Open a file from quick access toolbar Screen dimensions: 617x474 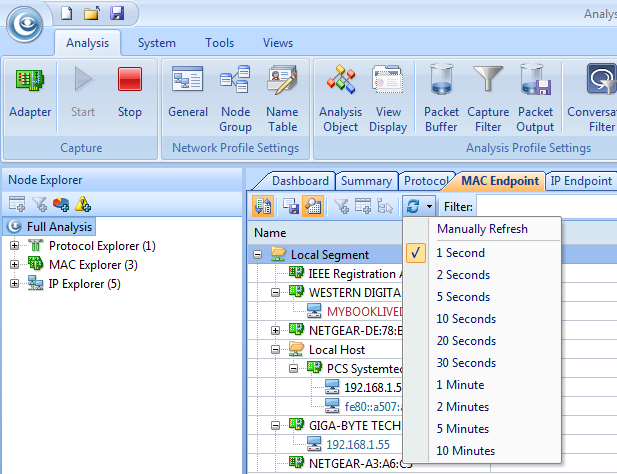coord(91,13)
